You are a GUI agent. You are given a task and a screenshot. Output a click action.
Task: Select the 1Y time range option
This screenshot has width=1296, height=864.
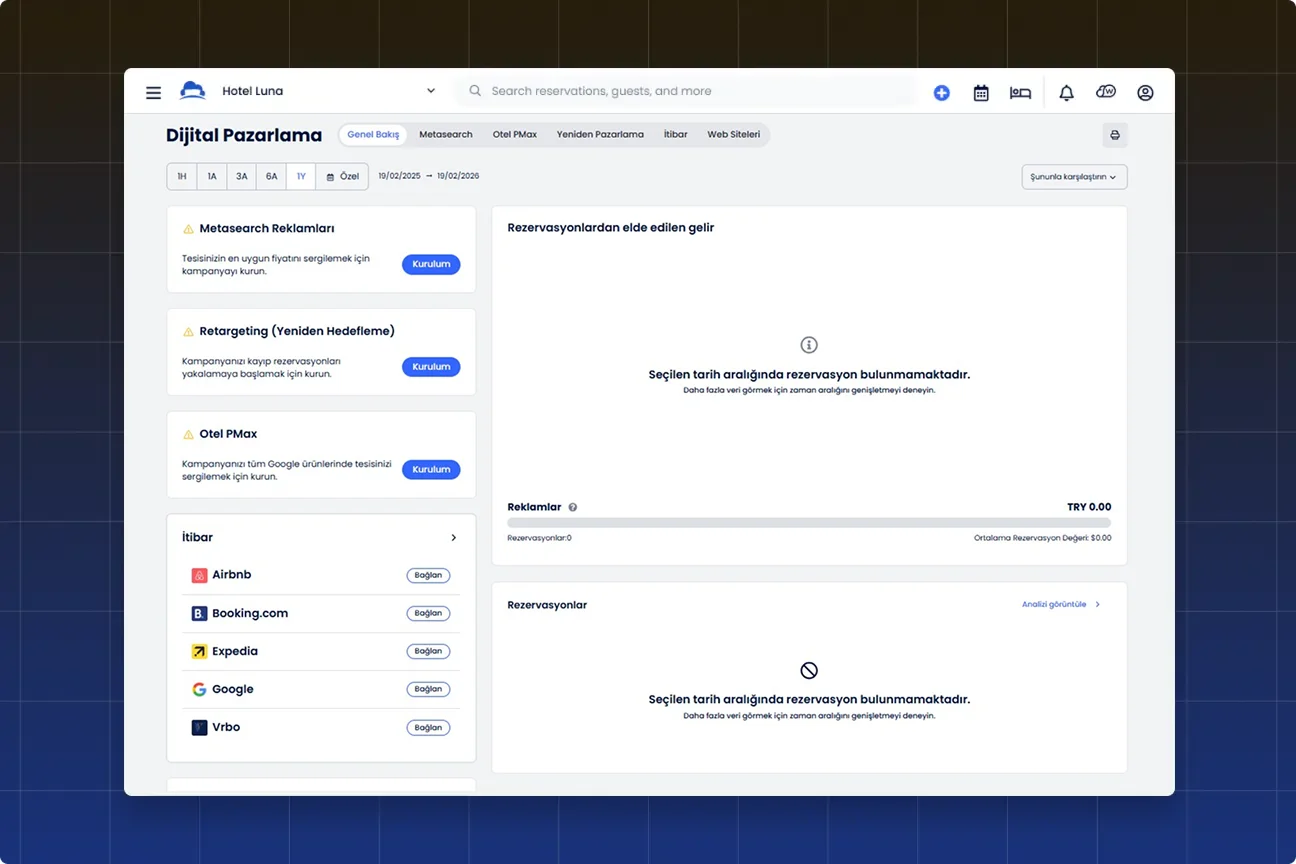[301, 175]
